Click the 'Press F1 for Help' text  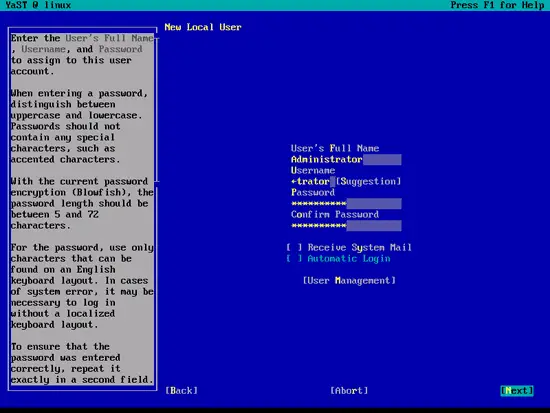point(497,5)
